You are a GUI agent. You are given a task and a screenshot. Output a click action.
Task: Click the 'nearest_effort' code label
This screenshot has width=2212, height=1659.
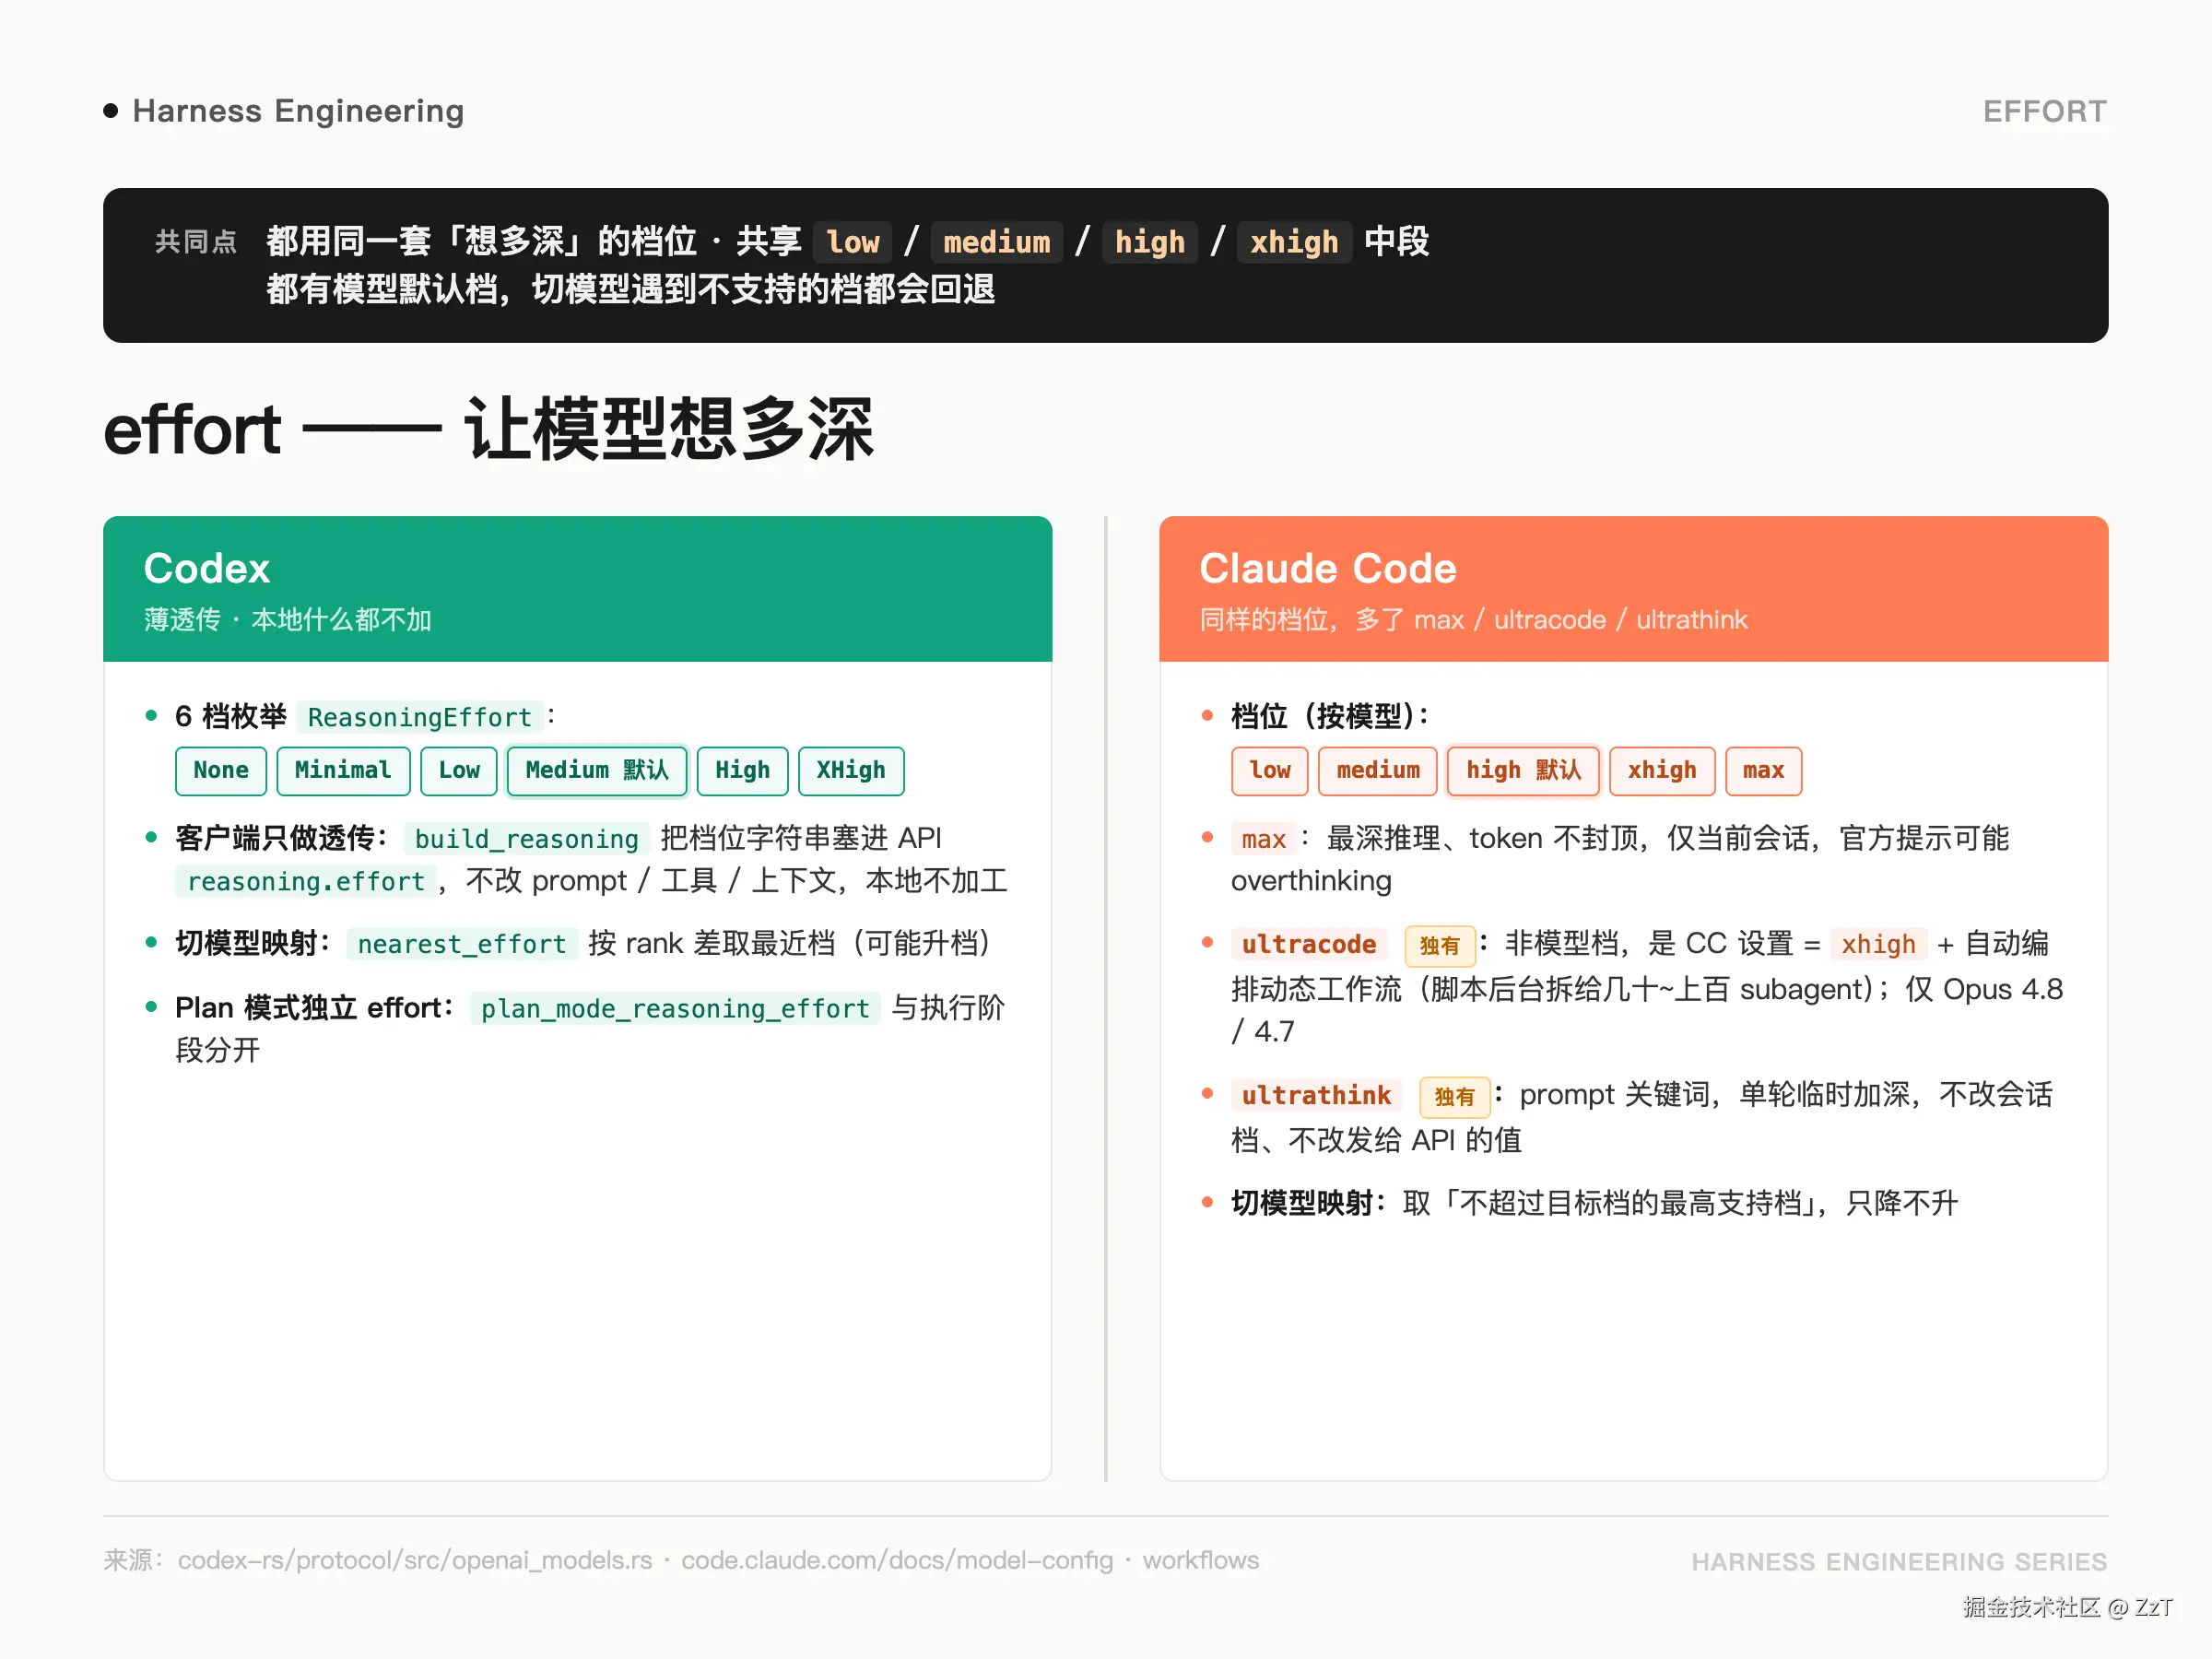pyautogui.click(x=461, y=944)
